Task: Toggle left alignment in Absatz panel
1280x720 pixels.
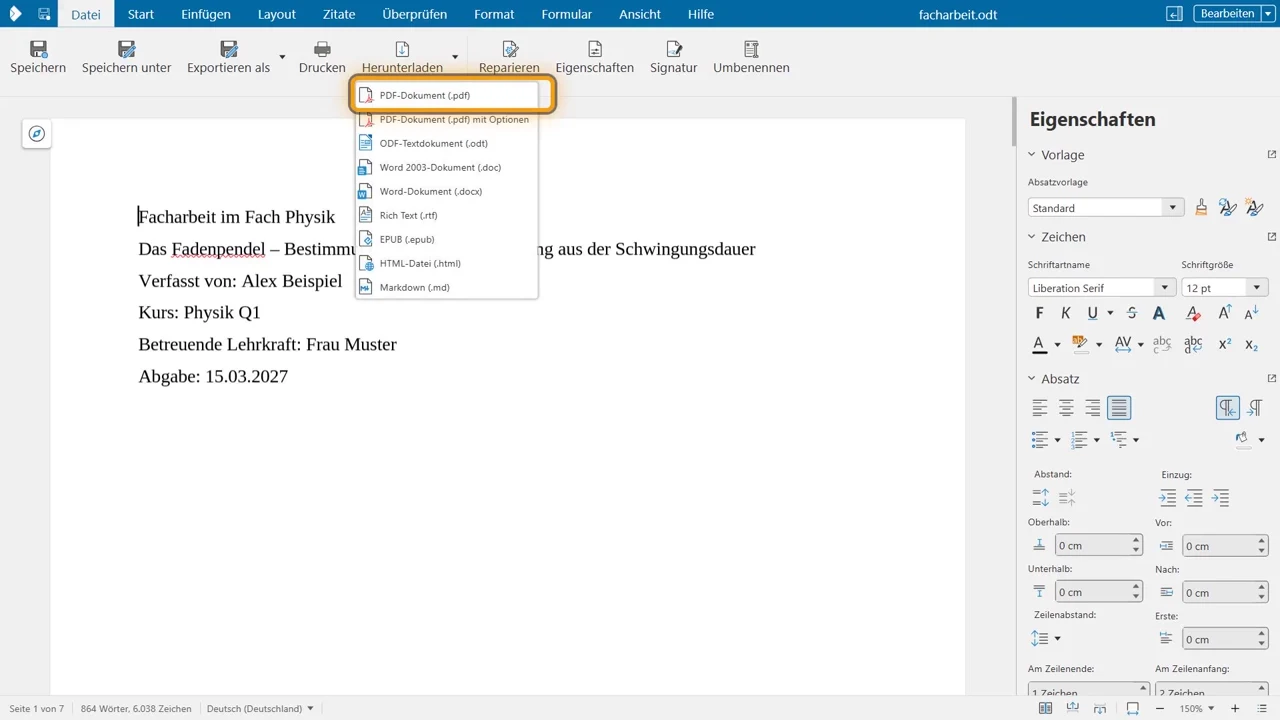Action: click(x=1040, y=407)
